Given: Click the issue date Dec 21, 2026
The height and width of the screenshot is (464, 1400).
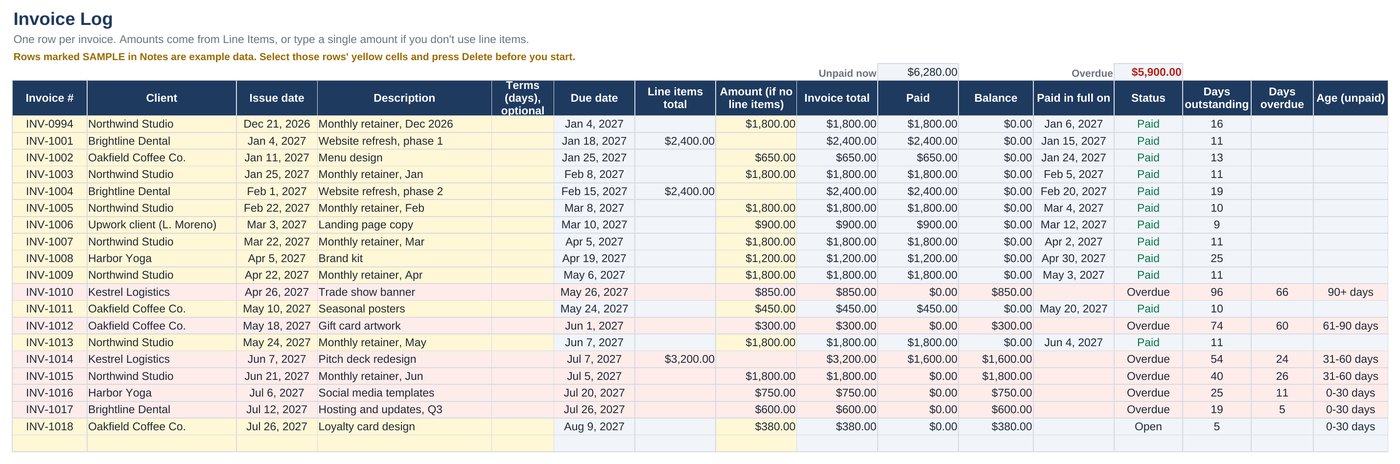Looking at the screenshot, I should pyautogui.click(x=277, y=124).
